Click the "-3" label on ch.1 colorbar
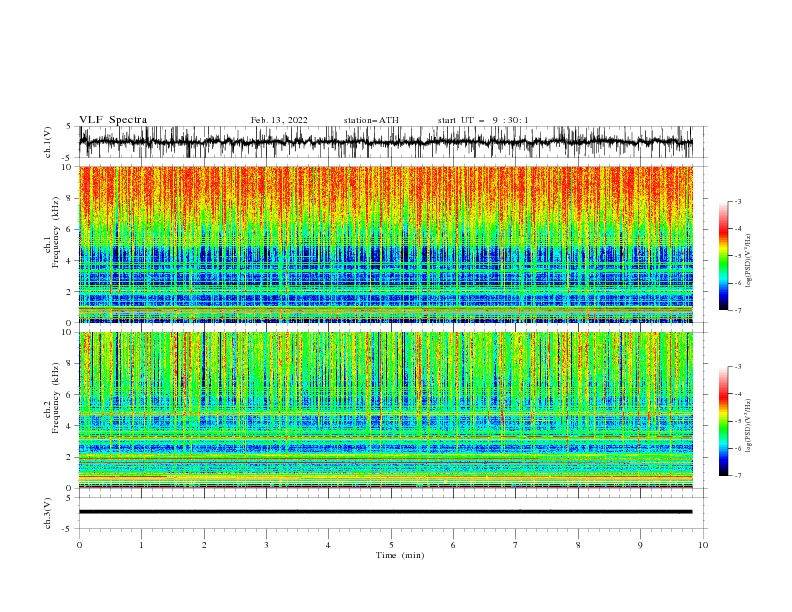The height and width of the screenshot is (612, 792). point(738,201)
